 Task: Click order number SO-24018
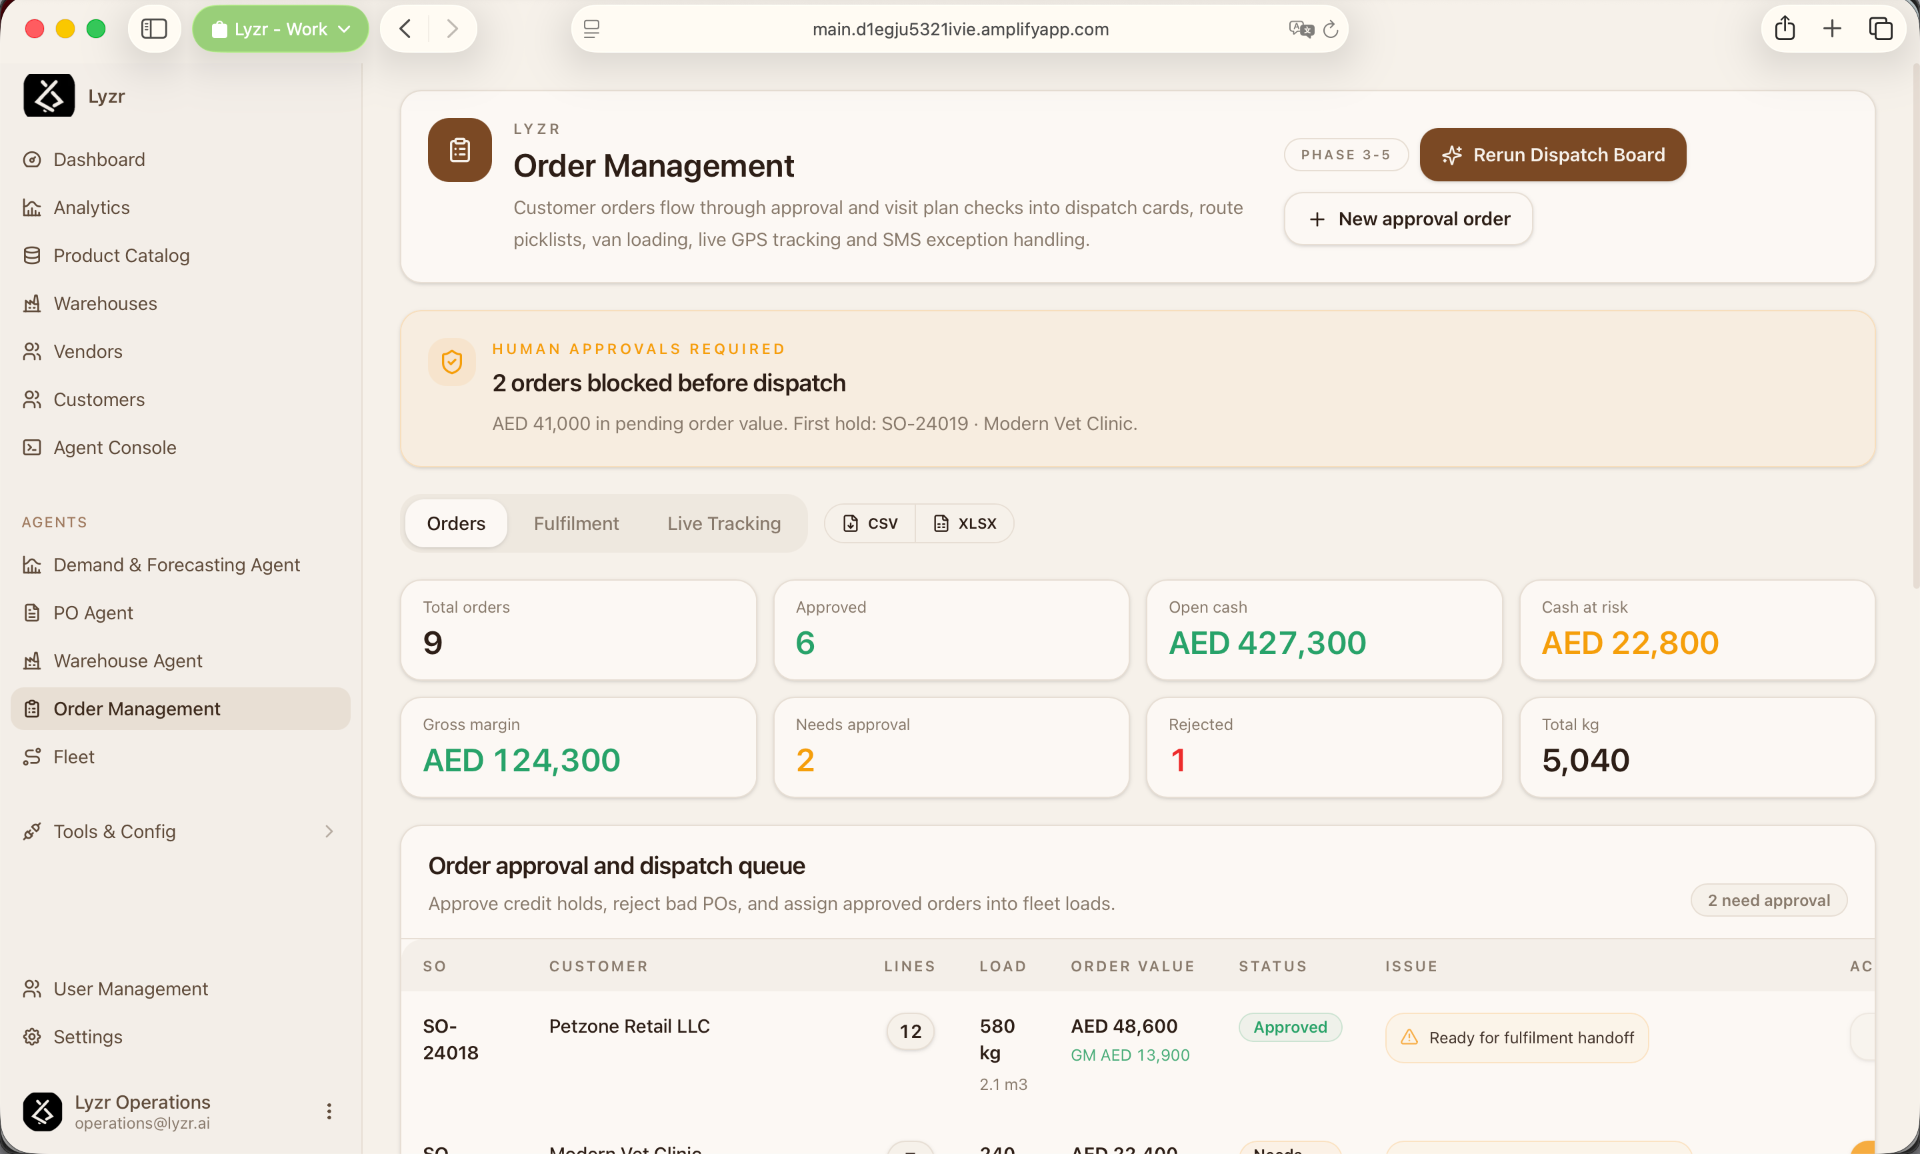451,1039
